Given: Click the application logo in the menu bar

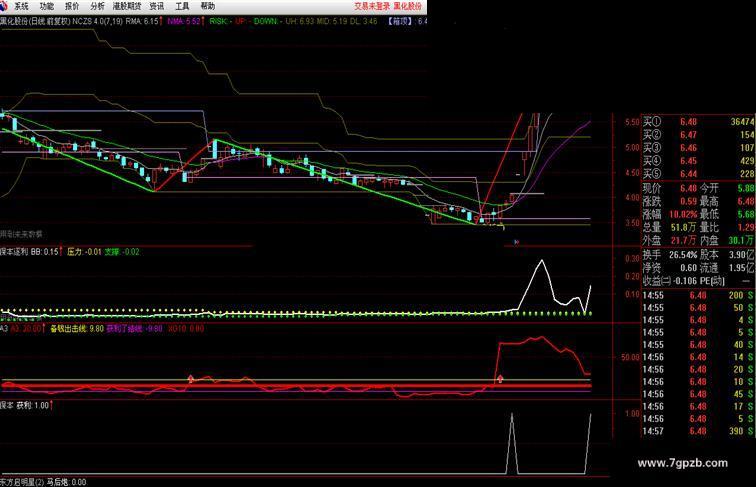Looking at the screenshot, I should [x=4, y=5].
